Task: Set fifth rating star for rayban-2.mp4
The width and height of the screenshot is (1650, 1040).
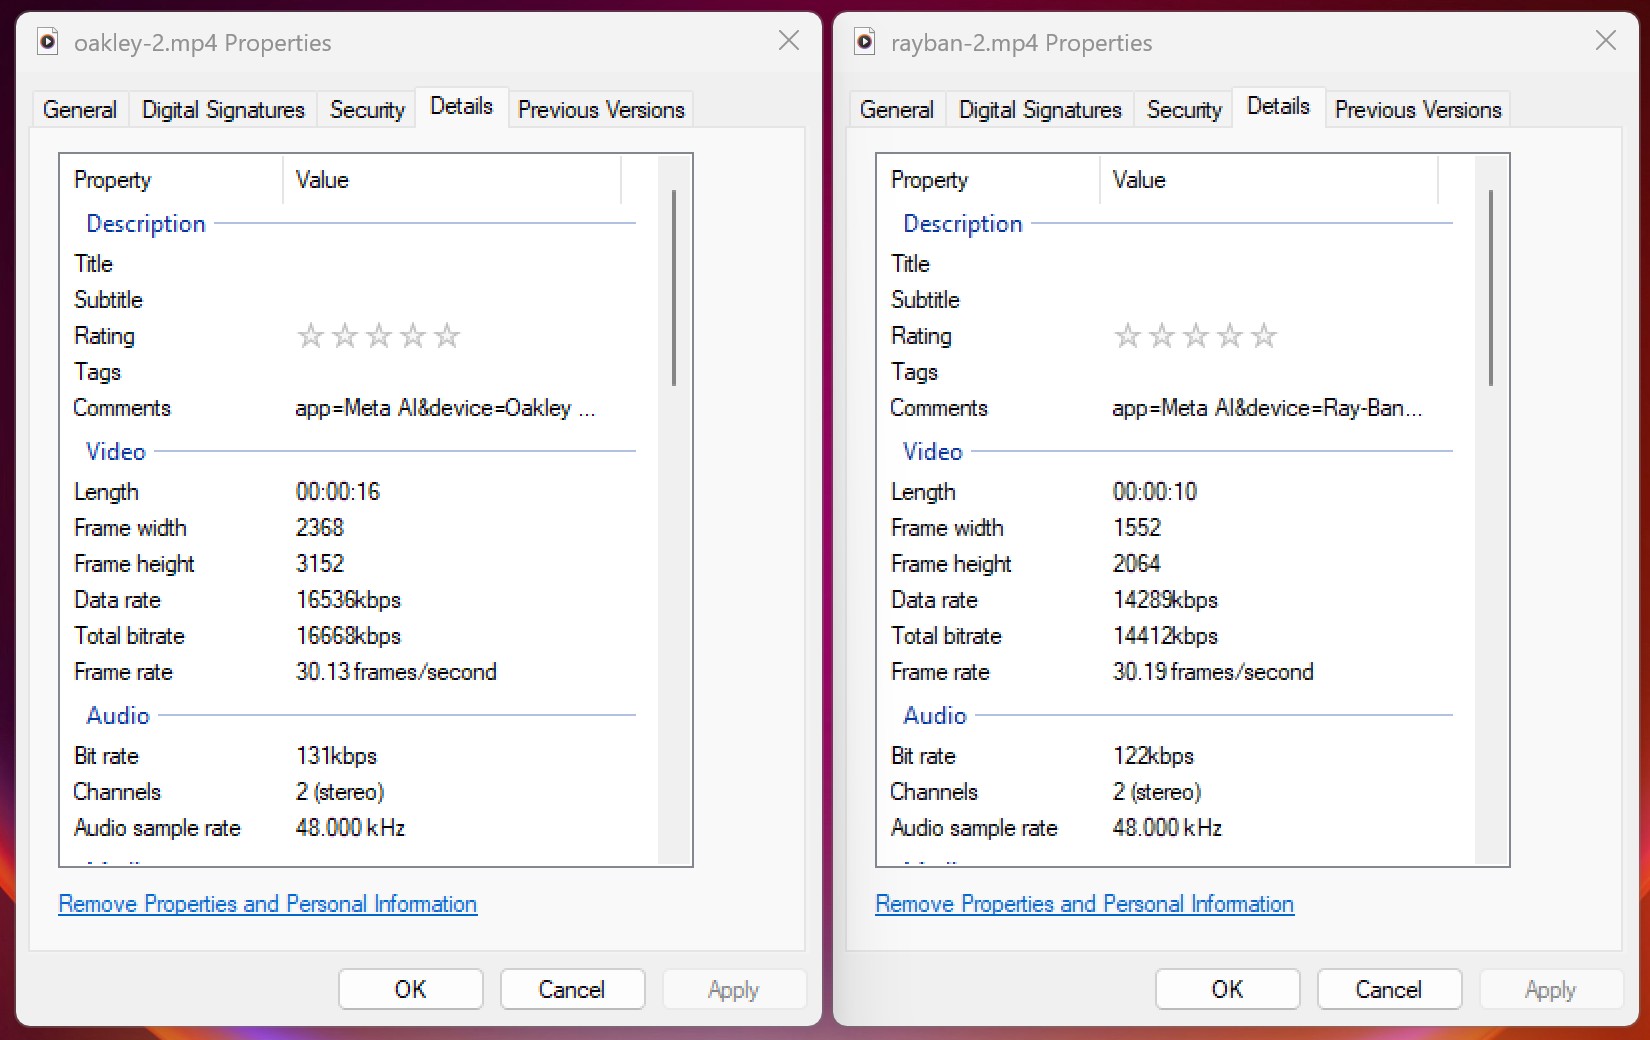Action: click(x=1264, y=336)
